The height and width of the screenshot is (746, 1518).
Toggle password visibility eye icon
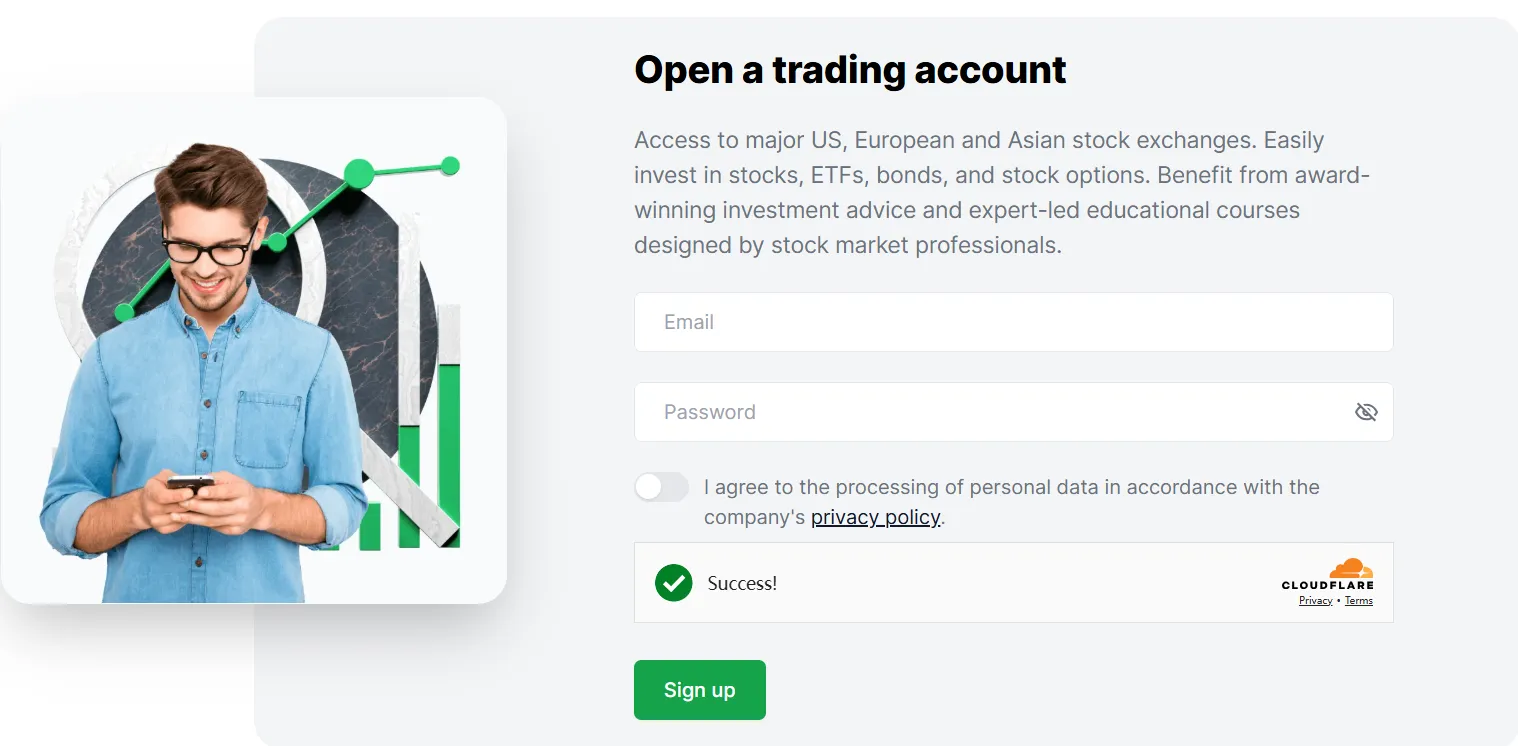tap(1365, 412)
